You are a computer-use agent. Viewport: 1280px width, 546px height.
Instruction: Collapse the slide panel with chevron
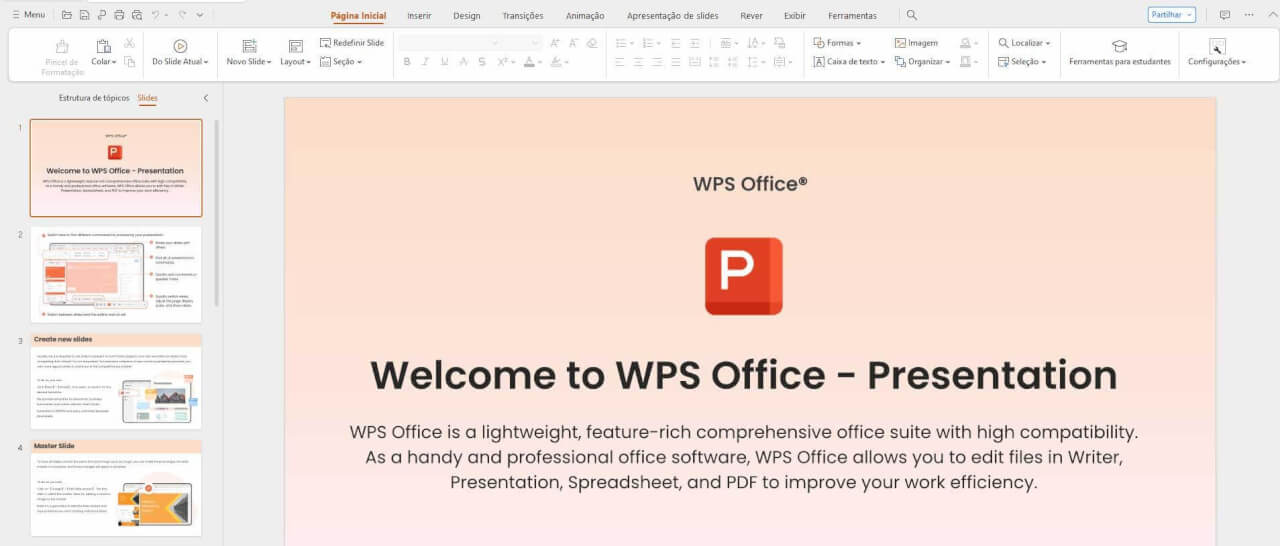pyautogui.click(x=206, y=98)
